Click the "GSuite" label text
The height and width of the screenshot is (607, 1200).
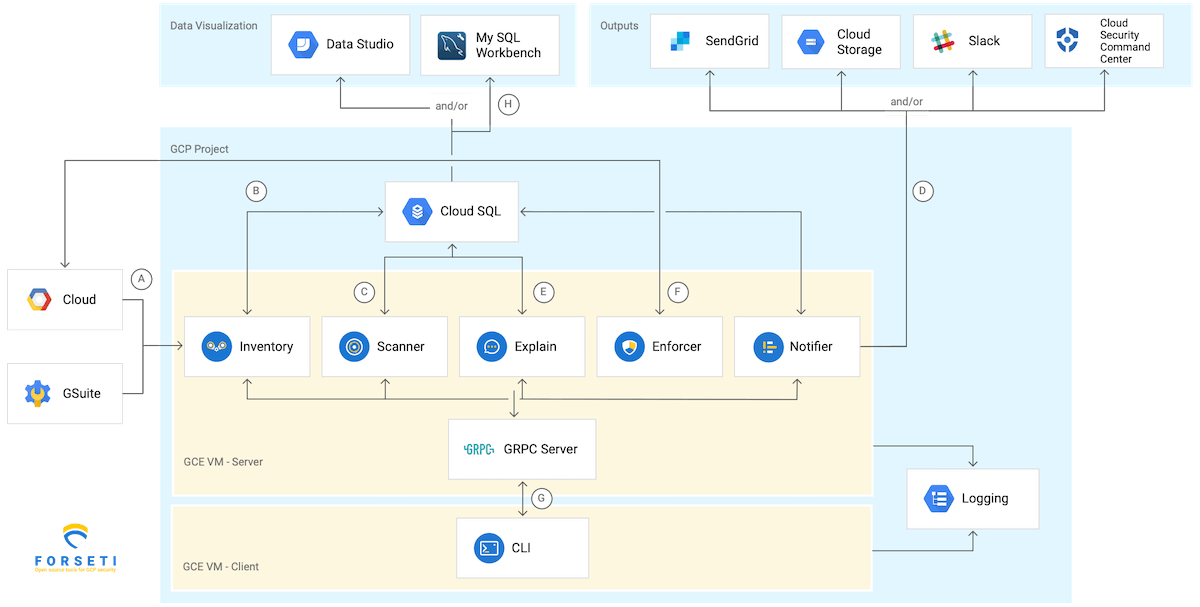(x=82, y=393)
